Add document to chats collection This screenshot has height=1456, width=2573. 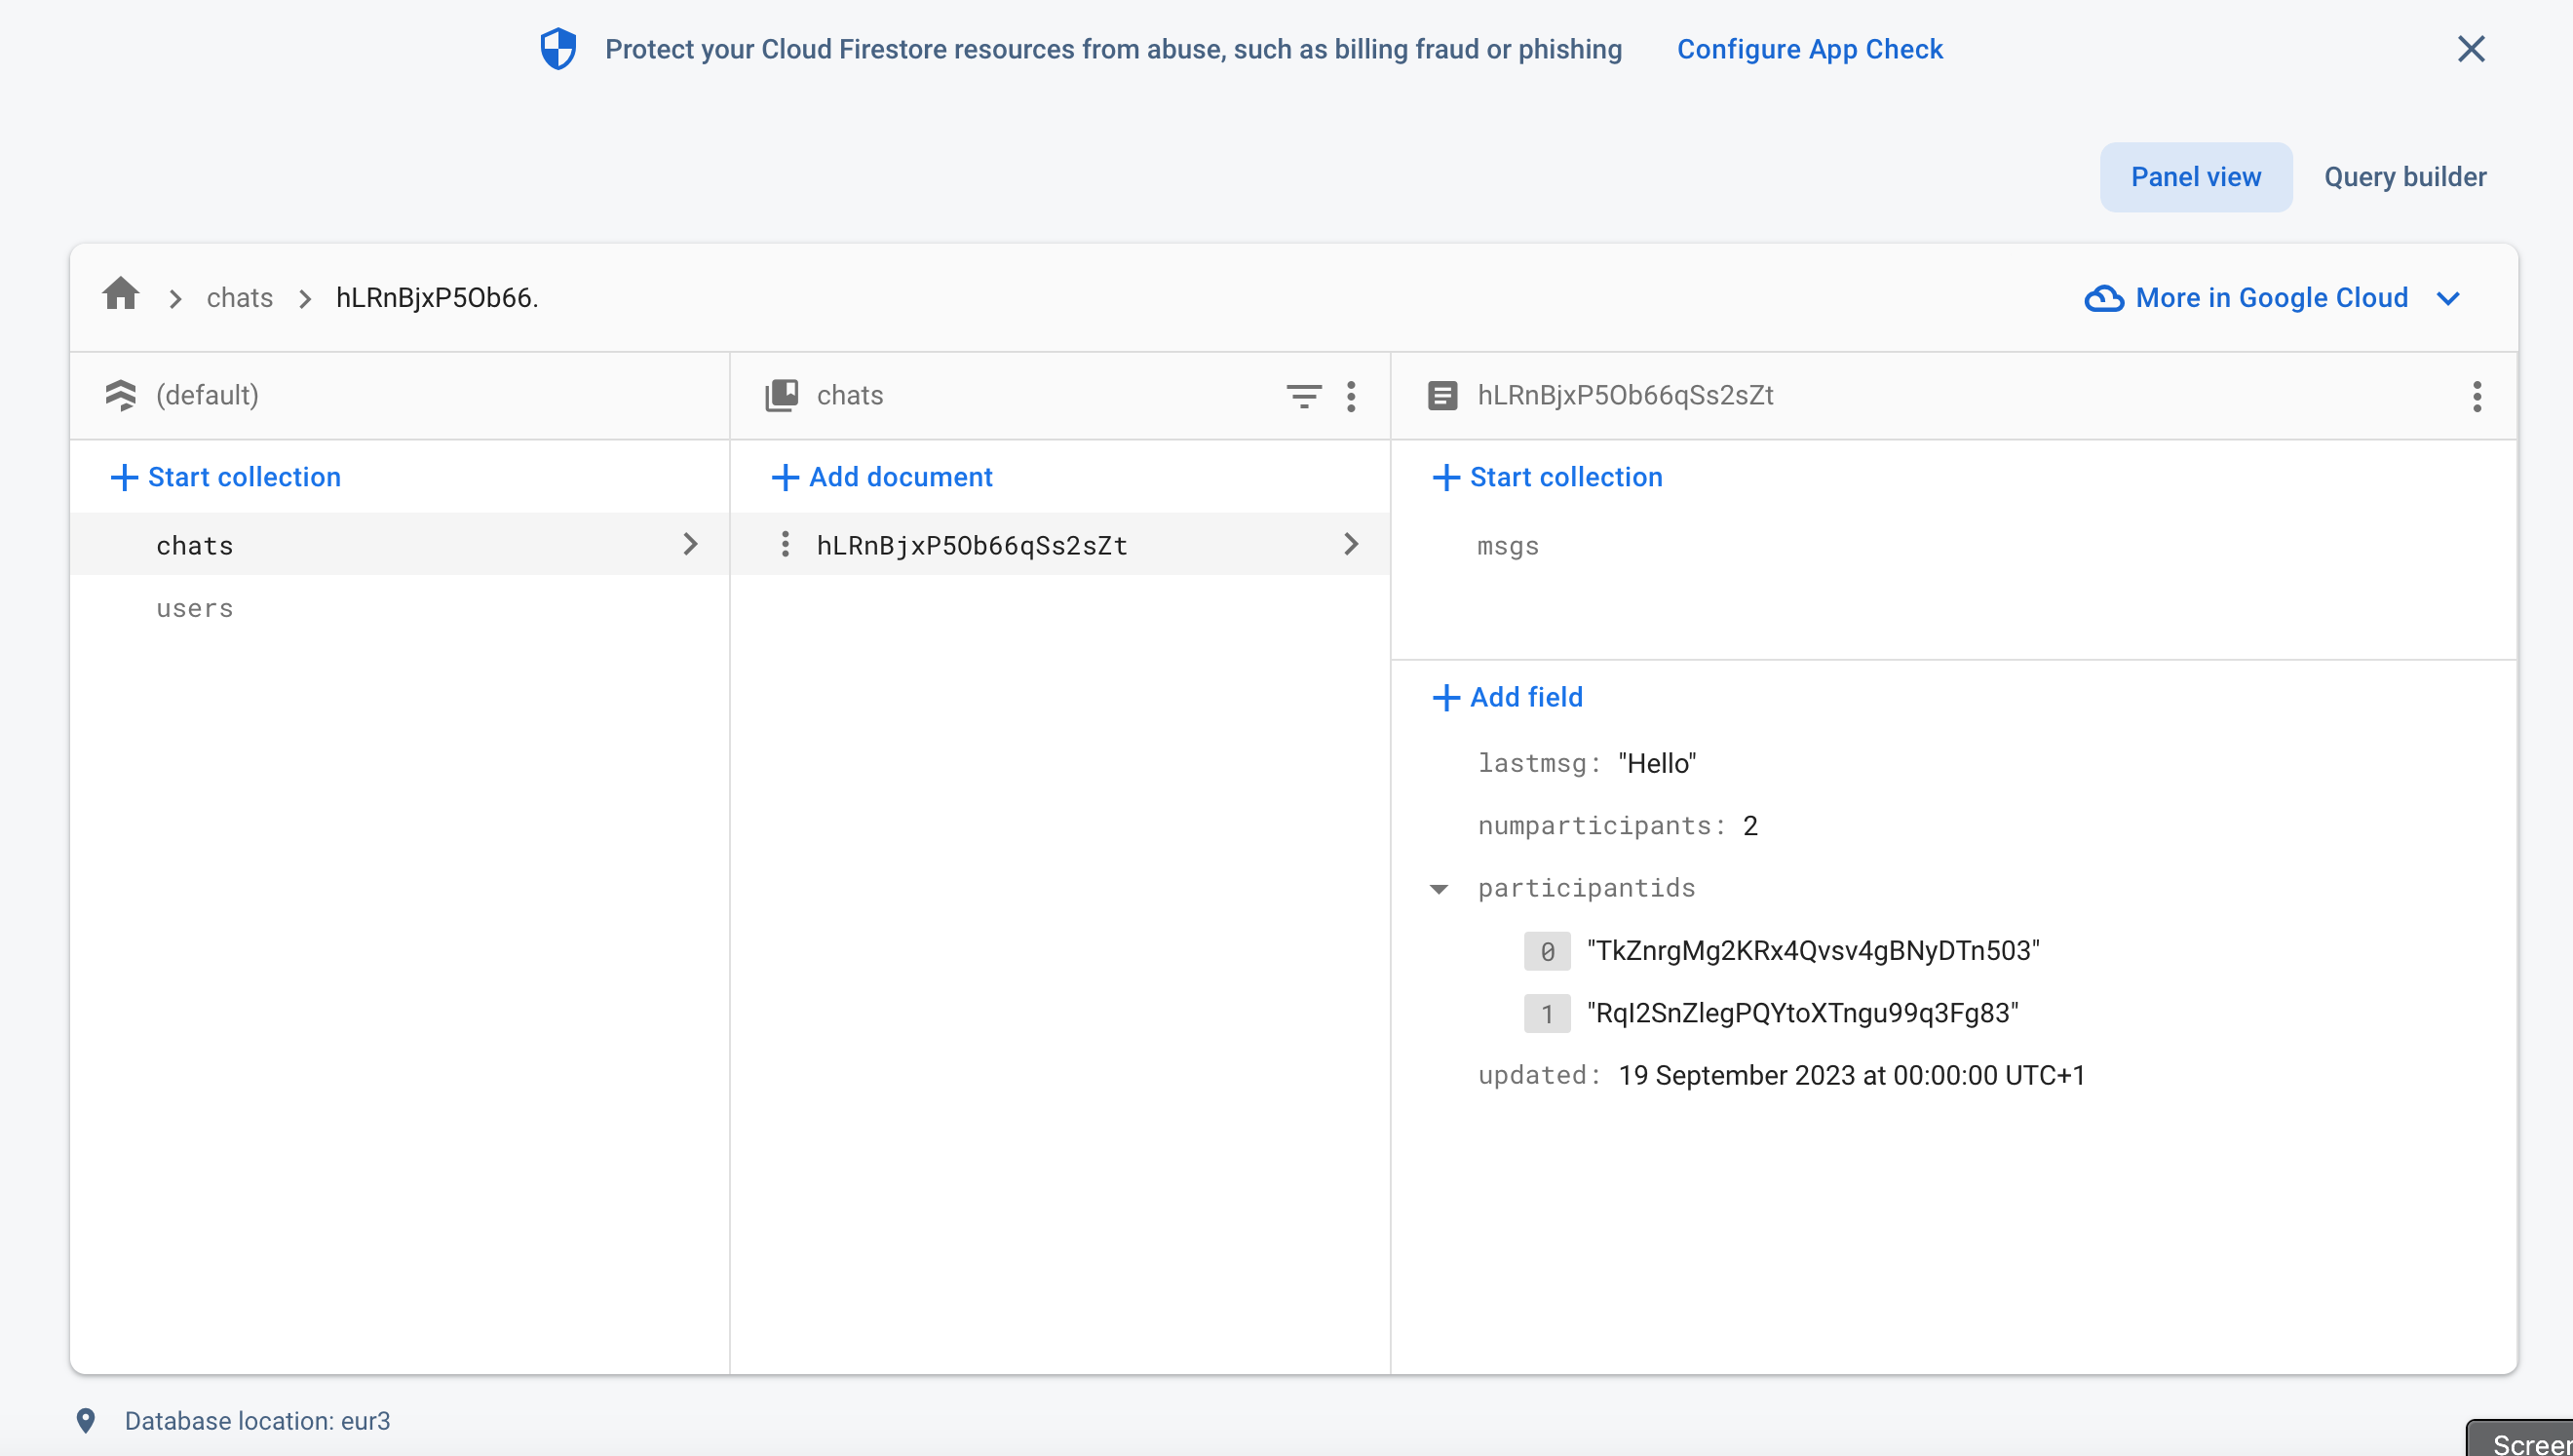882,477
